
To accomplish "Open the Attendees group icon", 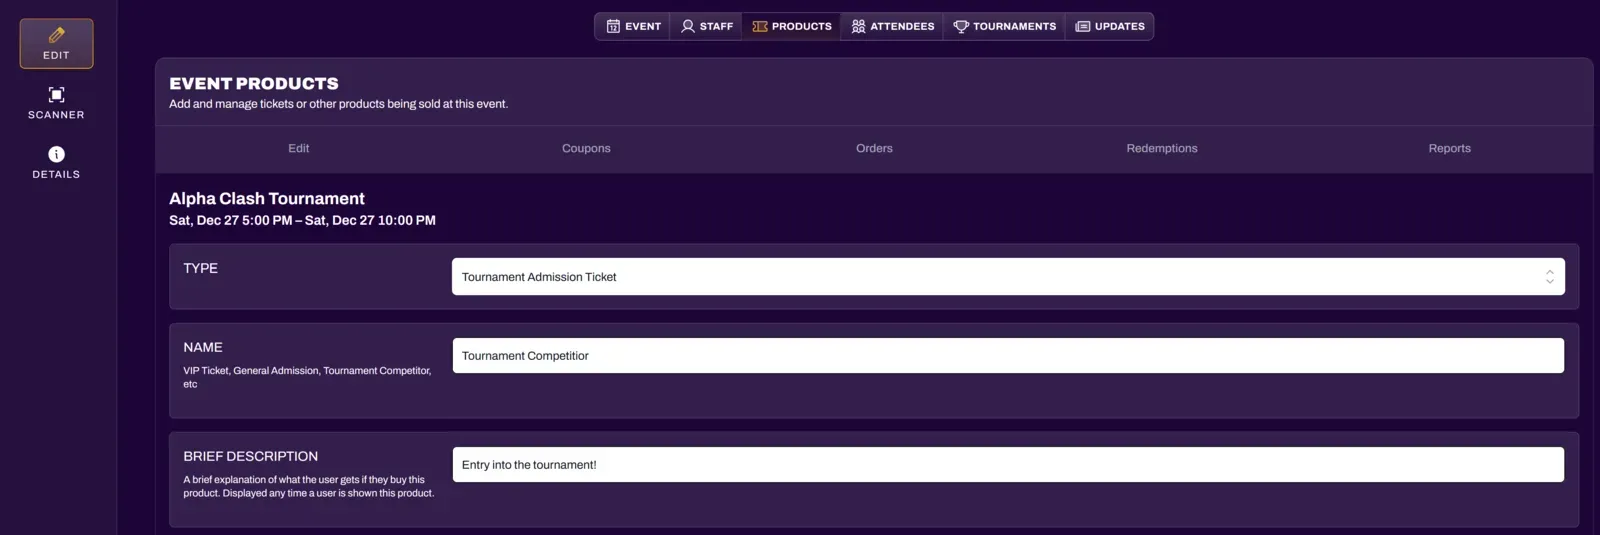I will (x=858, y=26).
